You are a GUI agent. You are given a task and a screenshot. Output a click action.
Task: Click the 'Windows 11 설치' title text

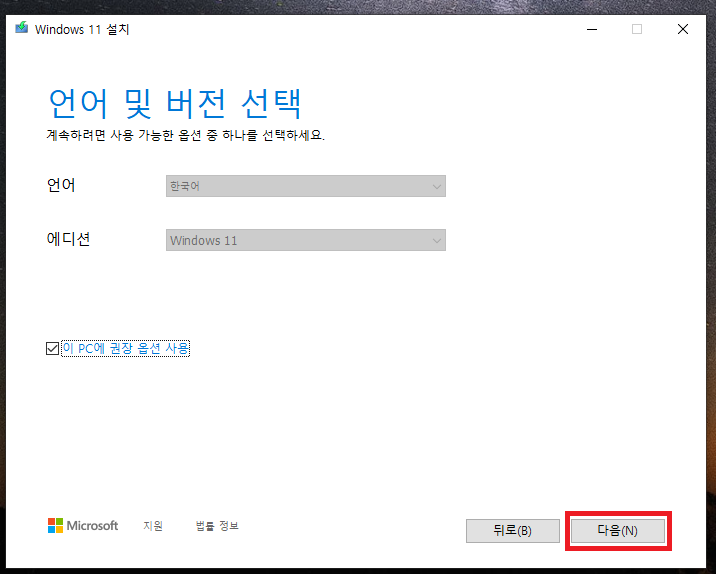(82, 29)
